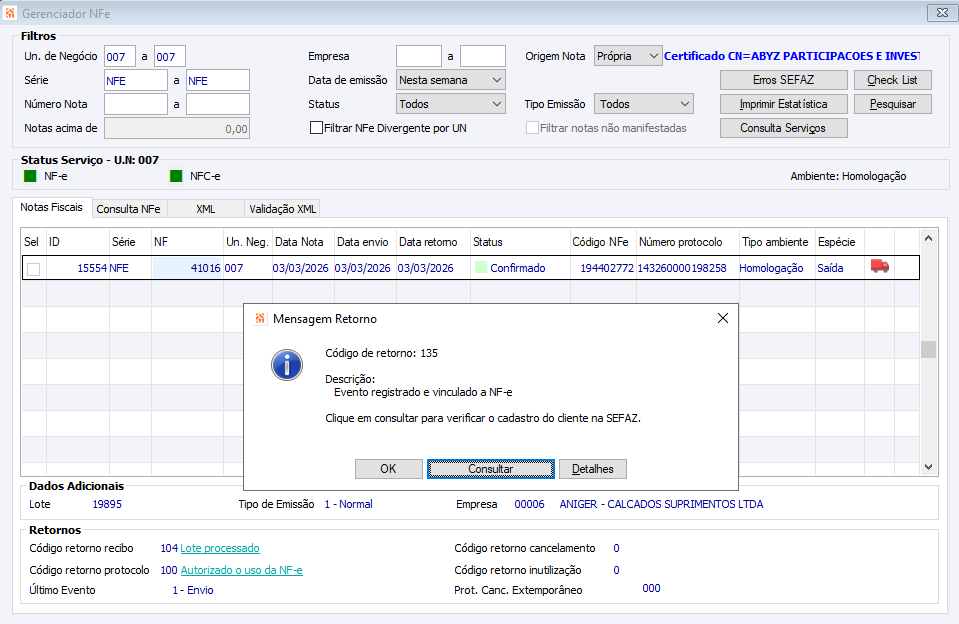
Task: Click the Número protocolo column header
Action: [x=687, y=242]
